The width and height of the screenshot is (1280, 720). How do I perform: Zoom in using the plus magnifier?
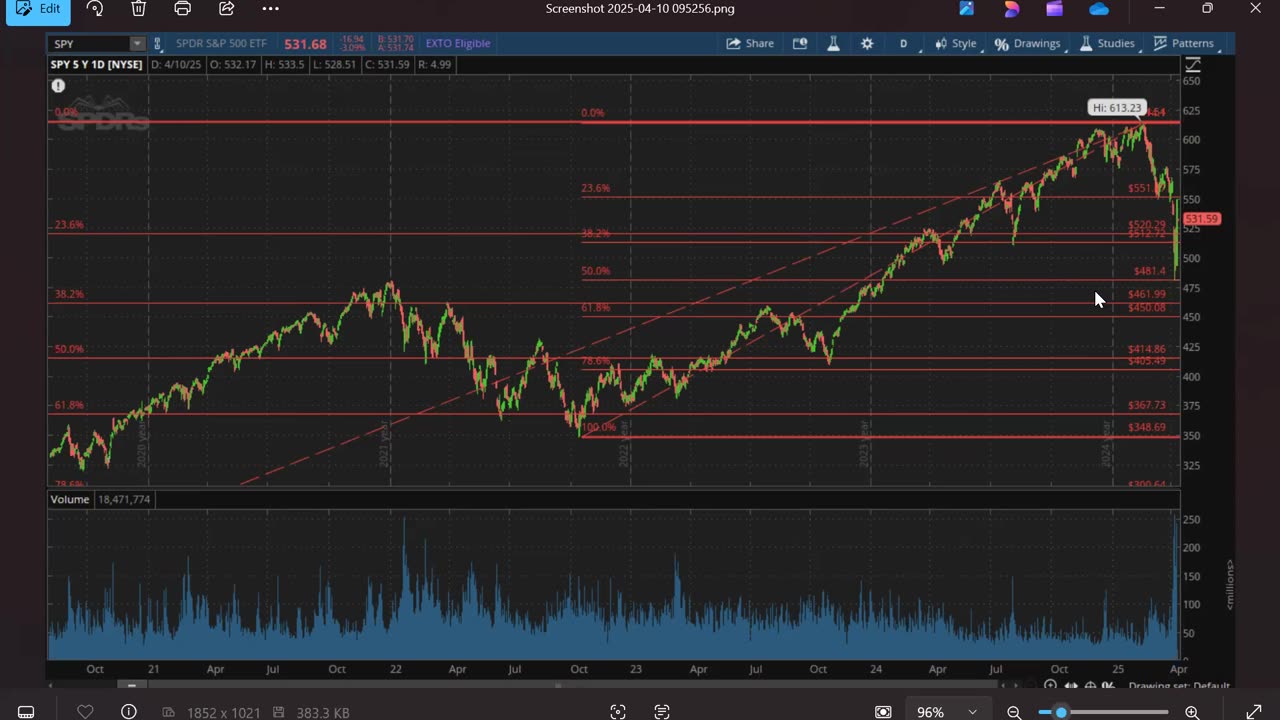(x=1192, y=712)
